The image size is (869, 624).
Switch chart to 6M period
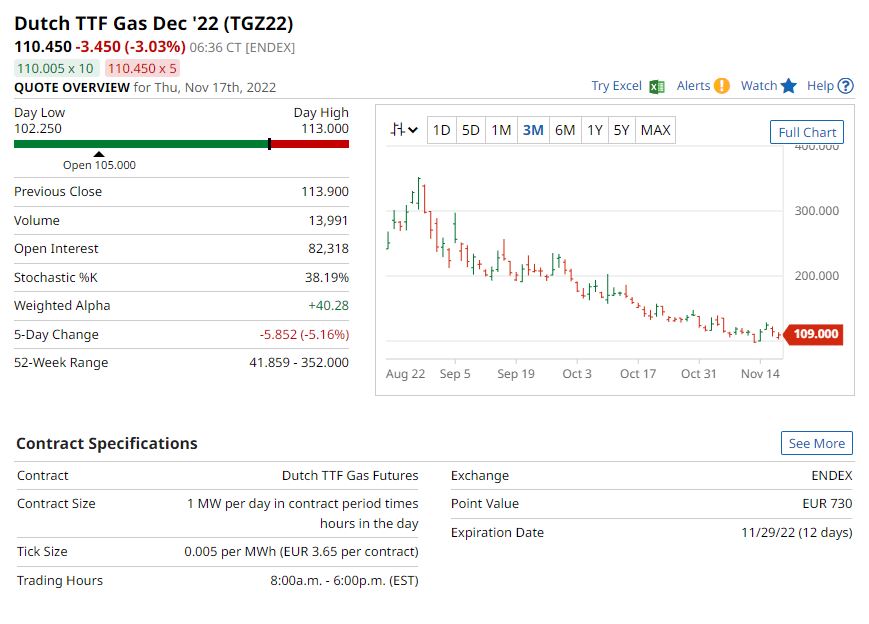pos(565,130)
